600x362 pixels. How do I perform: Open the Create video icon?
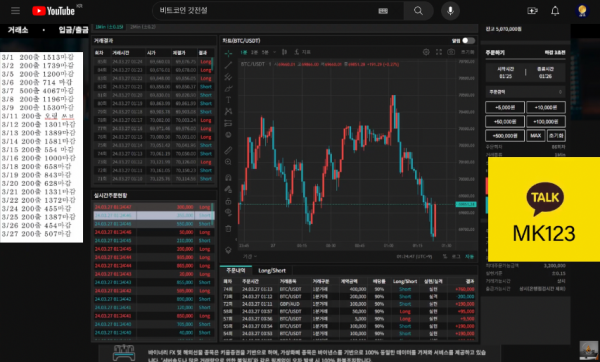pos(532,11)
